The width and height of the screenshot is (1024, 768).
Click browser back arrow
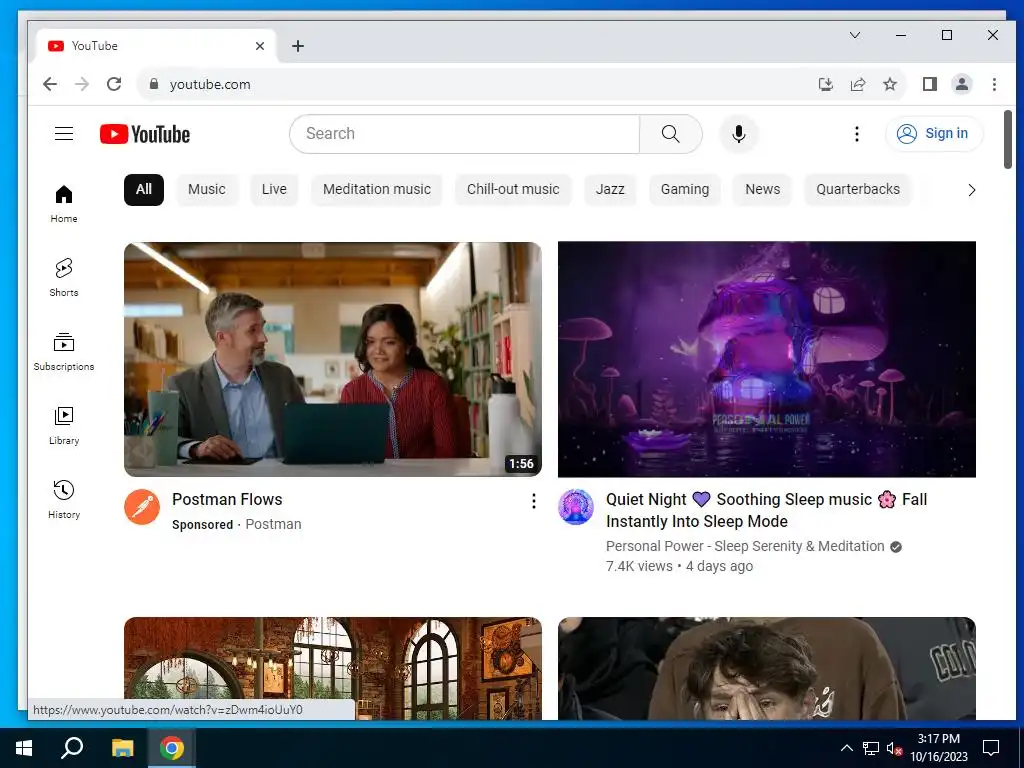tap(50, 84)
